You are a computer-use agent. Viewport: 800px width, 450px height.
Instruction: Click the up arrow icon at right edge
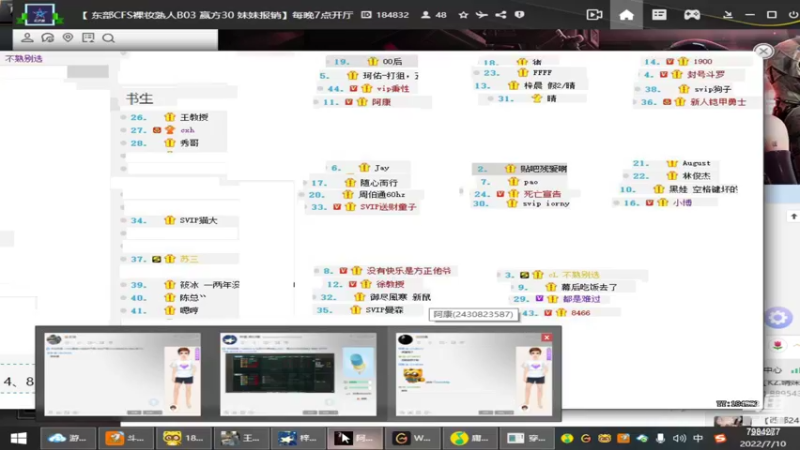coord(793,217)
